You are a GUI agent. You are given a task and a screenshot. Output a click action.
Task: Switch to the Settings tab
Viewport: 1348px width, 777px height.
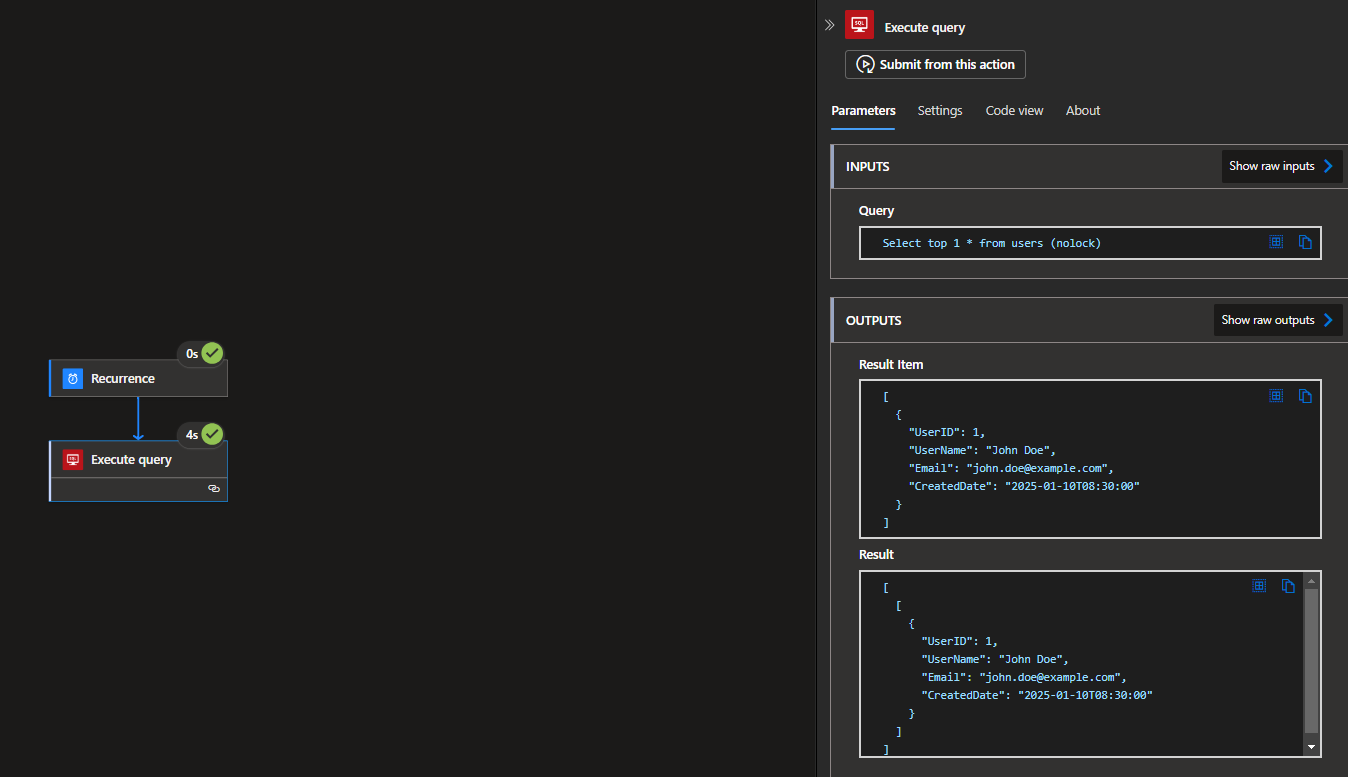click(x=940, y=111)
